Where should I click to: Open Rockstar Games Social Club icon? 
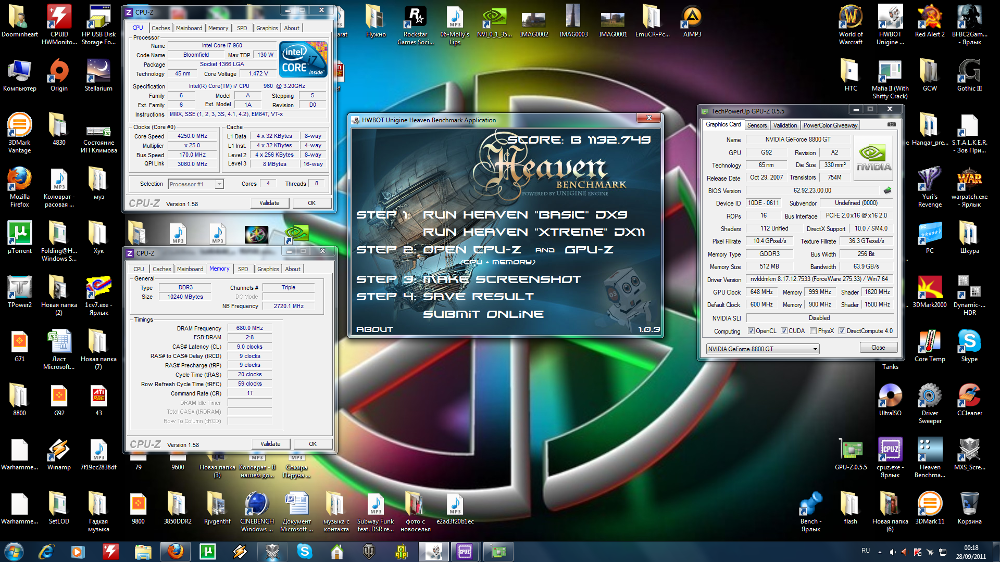[x=415, y=25]
